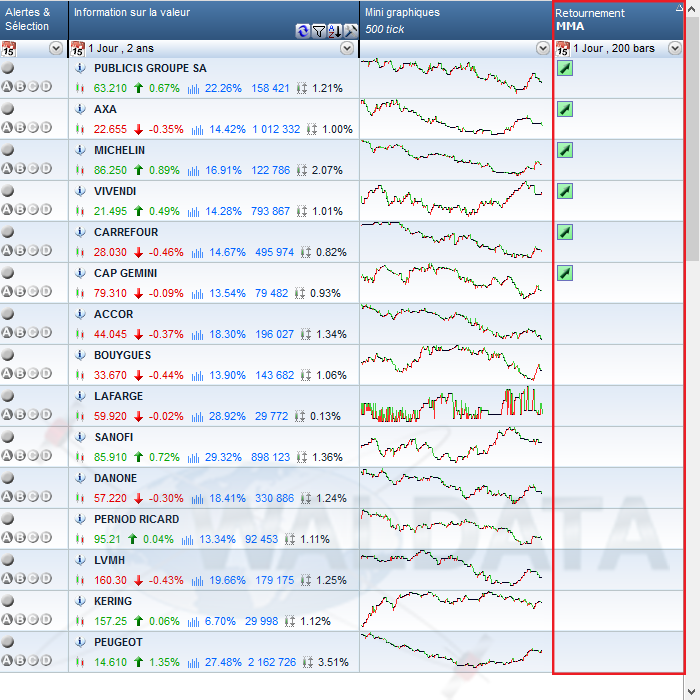The image size is (700, 700).
Task: Click the PEUGEOT price 14.610
Action: (110, 662)
